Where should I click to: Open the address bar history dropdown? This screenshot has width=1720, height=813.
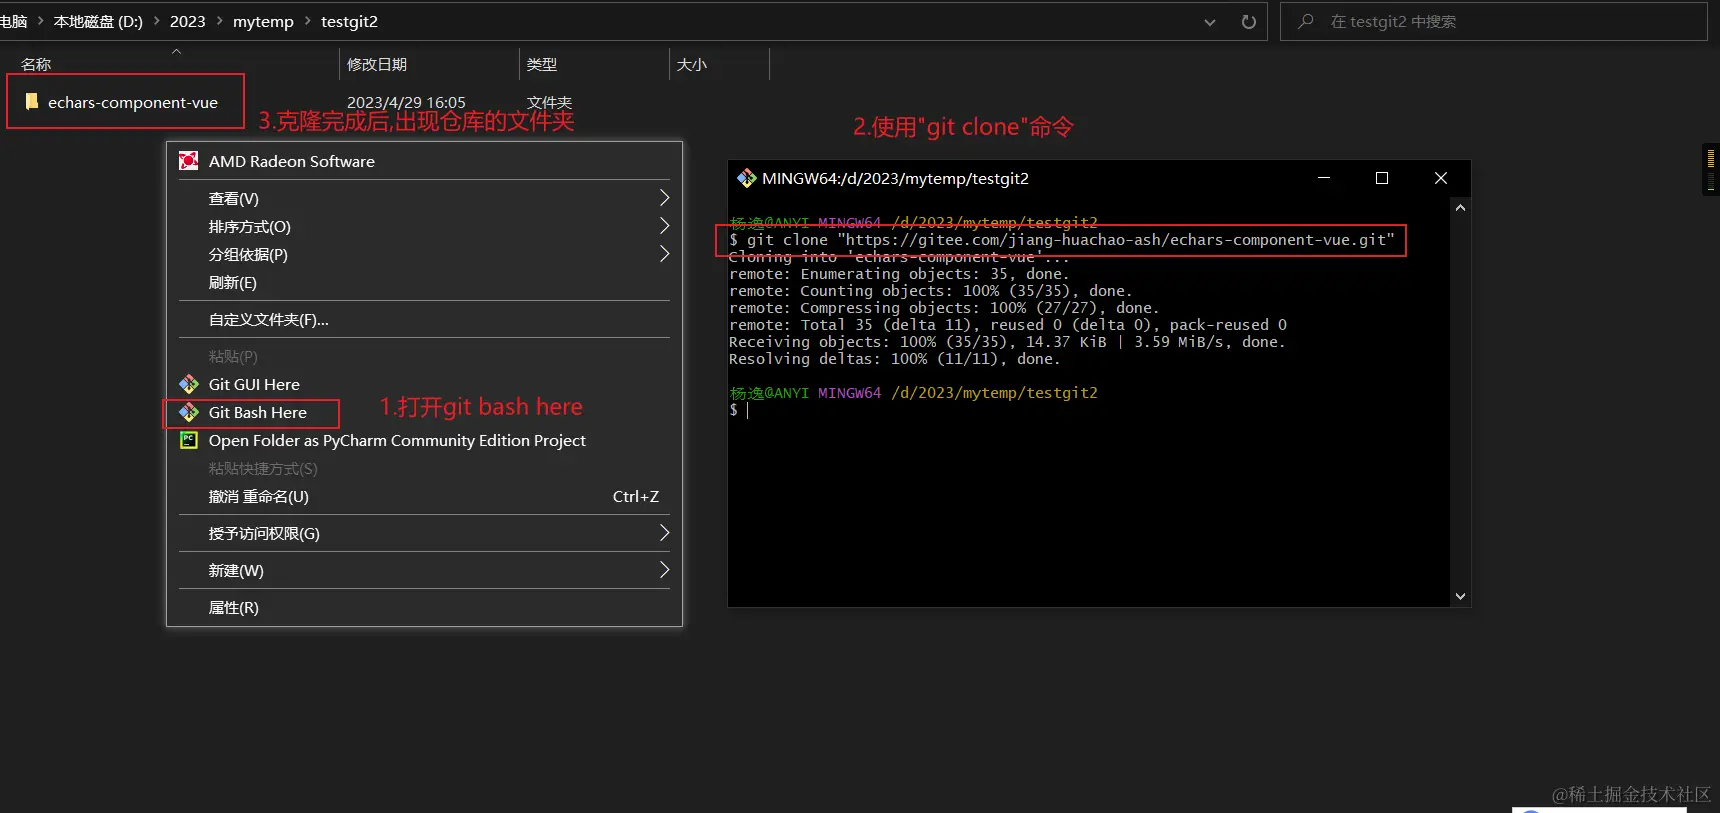tap(1210, 22)
